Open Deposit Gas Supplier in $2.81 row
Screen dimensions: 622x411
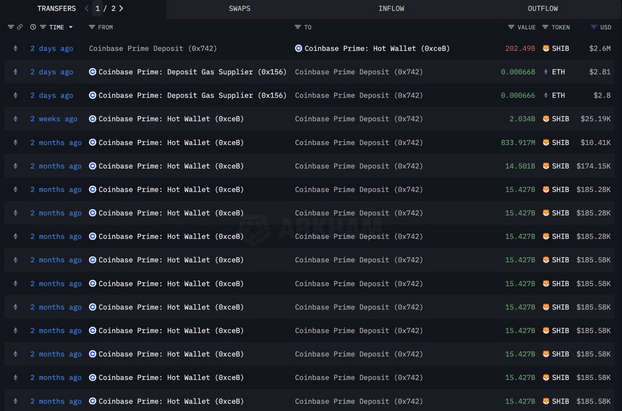(192, 72)
